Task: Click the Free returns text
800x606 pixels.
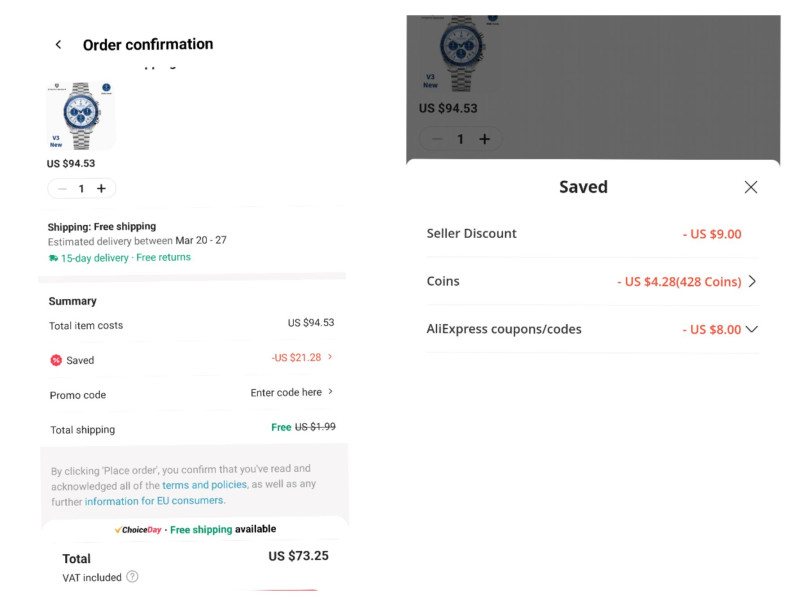Action: 163,258
